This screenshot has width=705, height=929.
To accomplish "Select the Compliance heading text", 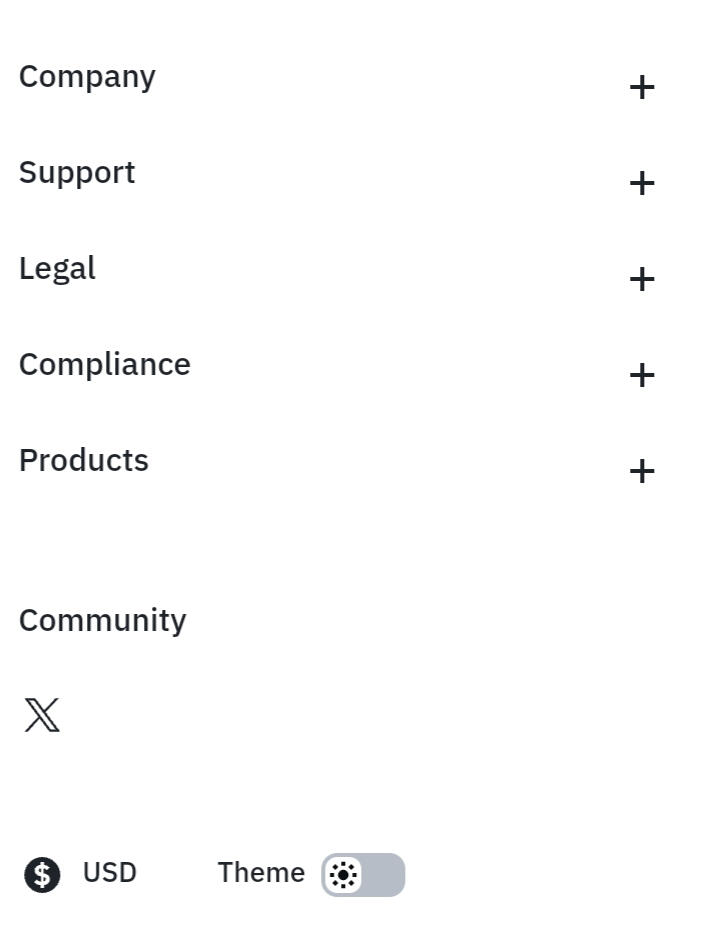I will (105, 364).
